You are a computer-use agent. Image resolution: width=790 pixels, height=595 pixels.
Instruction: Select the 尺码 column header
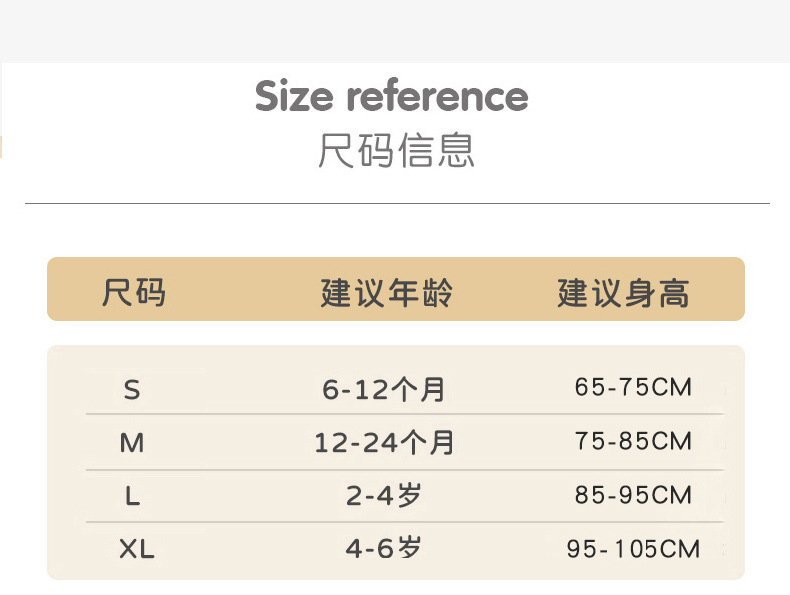tap(133, 293)
